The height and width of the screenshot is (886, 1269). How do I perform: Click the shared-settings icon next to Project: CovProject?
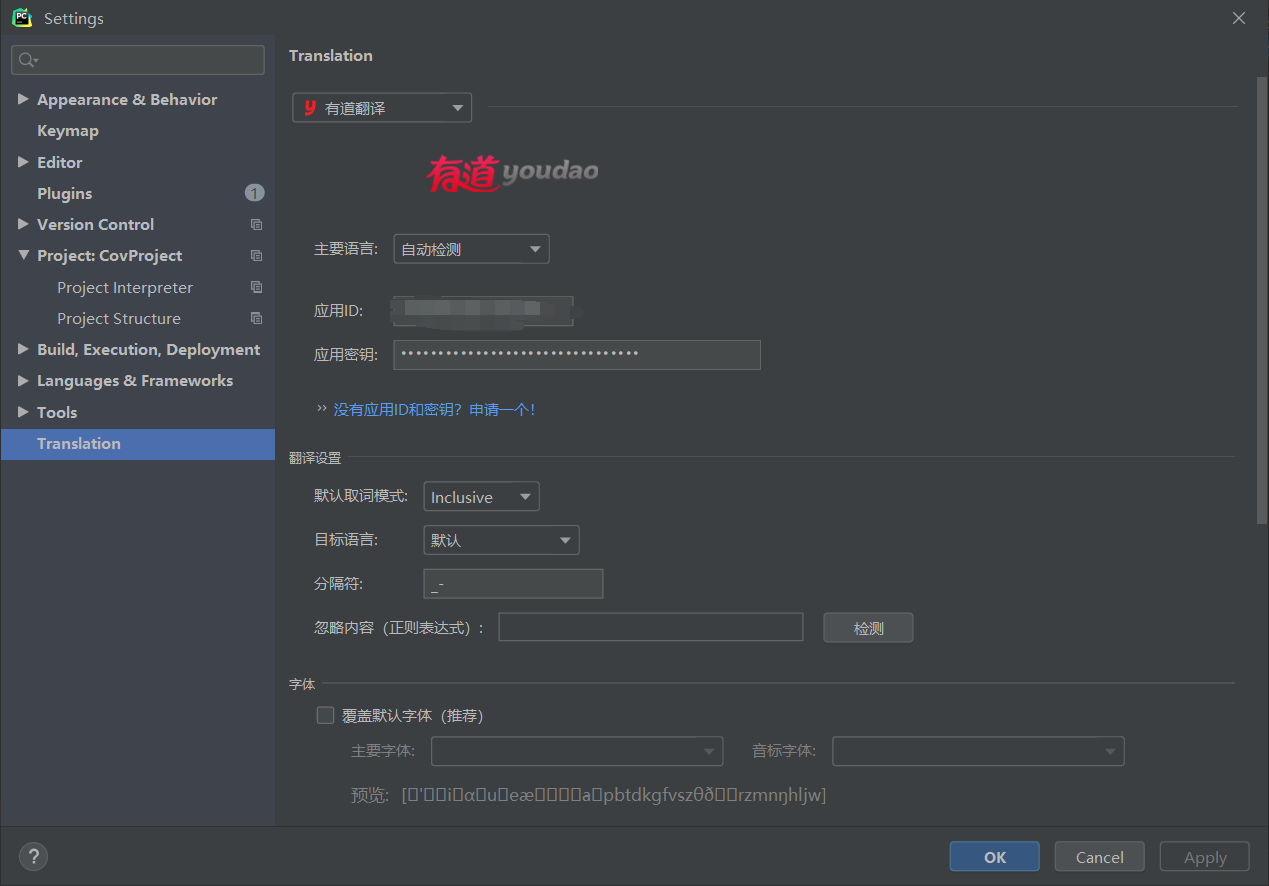click(x=257, y=255)
